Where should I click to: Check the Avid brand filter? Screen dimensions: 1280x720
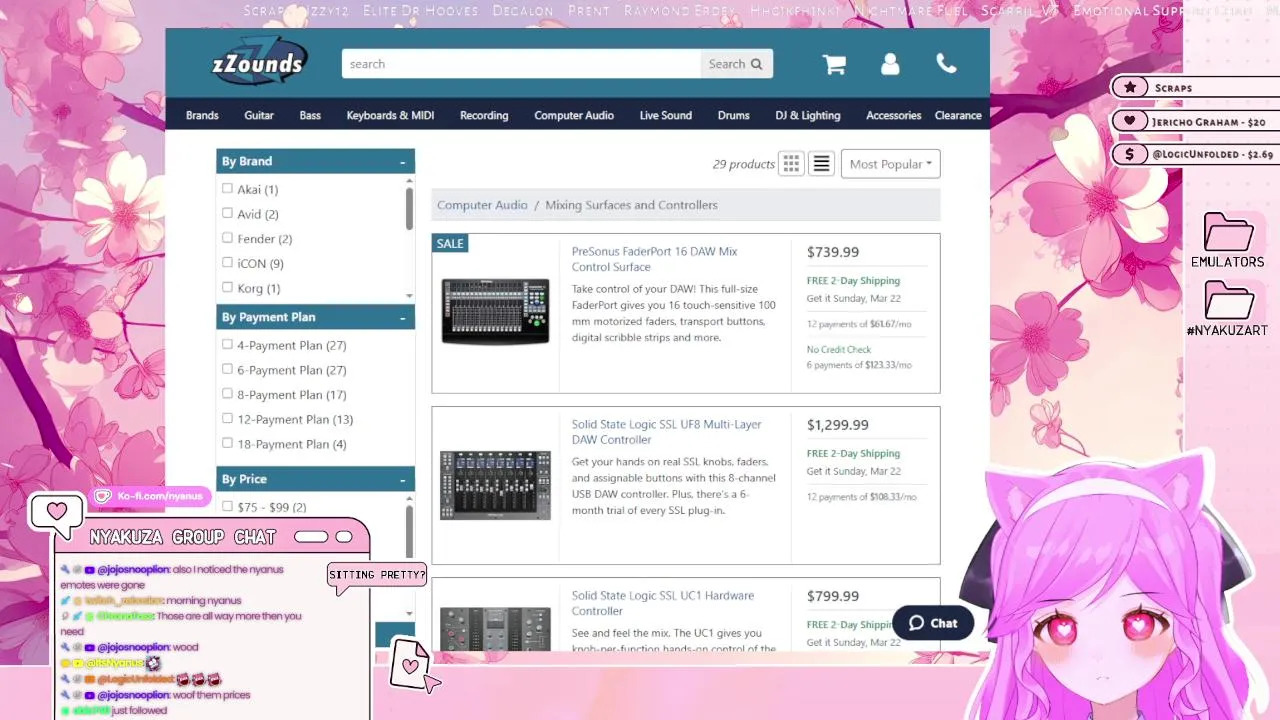(227, 213)
